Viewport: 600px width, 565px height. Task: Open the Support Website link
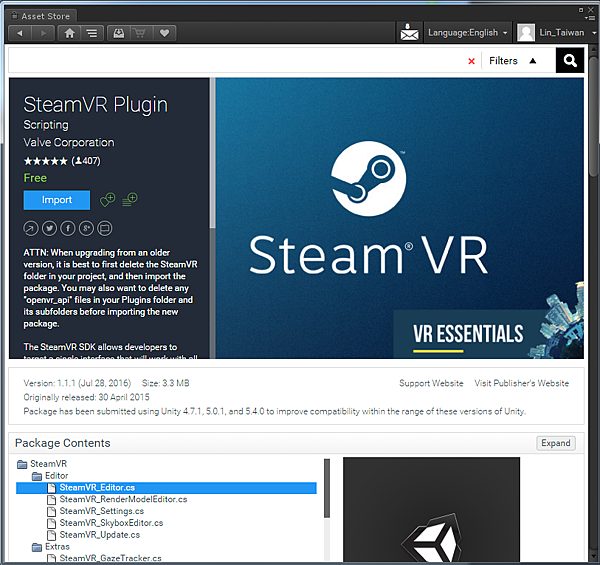431,383
